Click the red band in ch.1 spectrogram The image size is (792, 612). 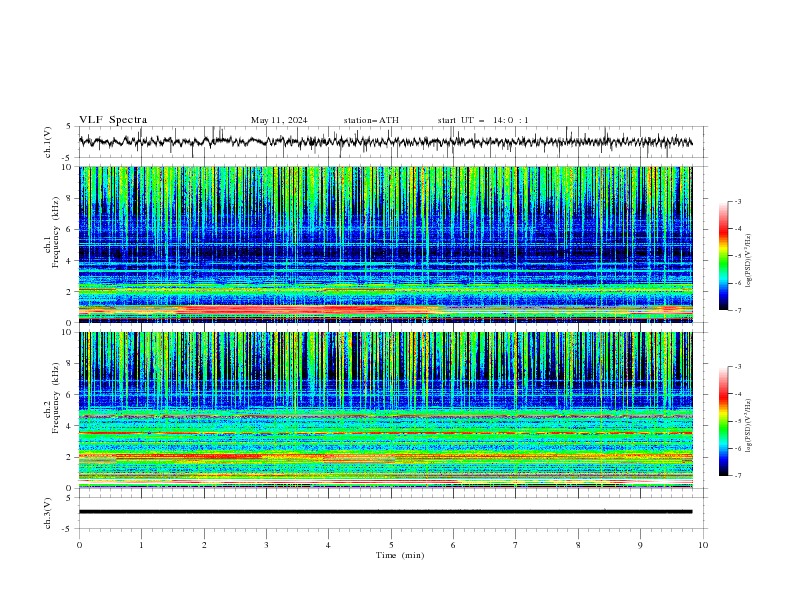click(303, 309)
